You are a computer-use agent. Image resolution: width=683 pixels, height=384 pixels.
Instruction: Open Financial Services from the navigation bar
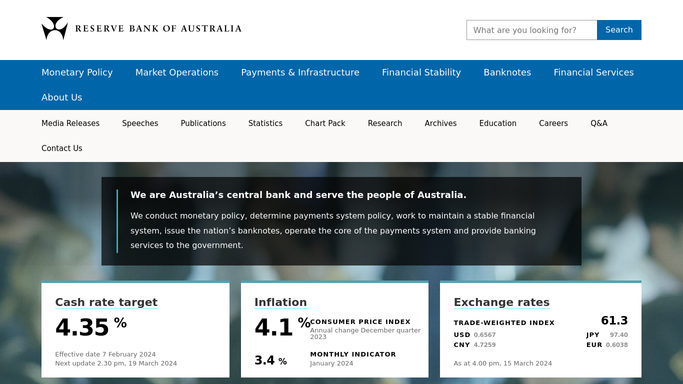click(593, 72)
